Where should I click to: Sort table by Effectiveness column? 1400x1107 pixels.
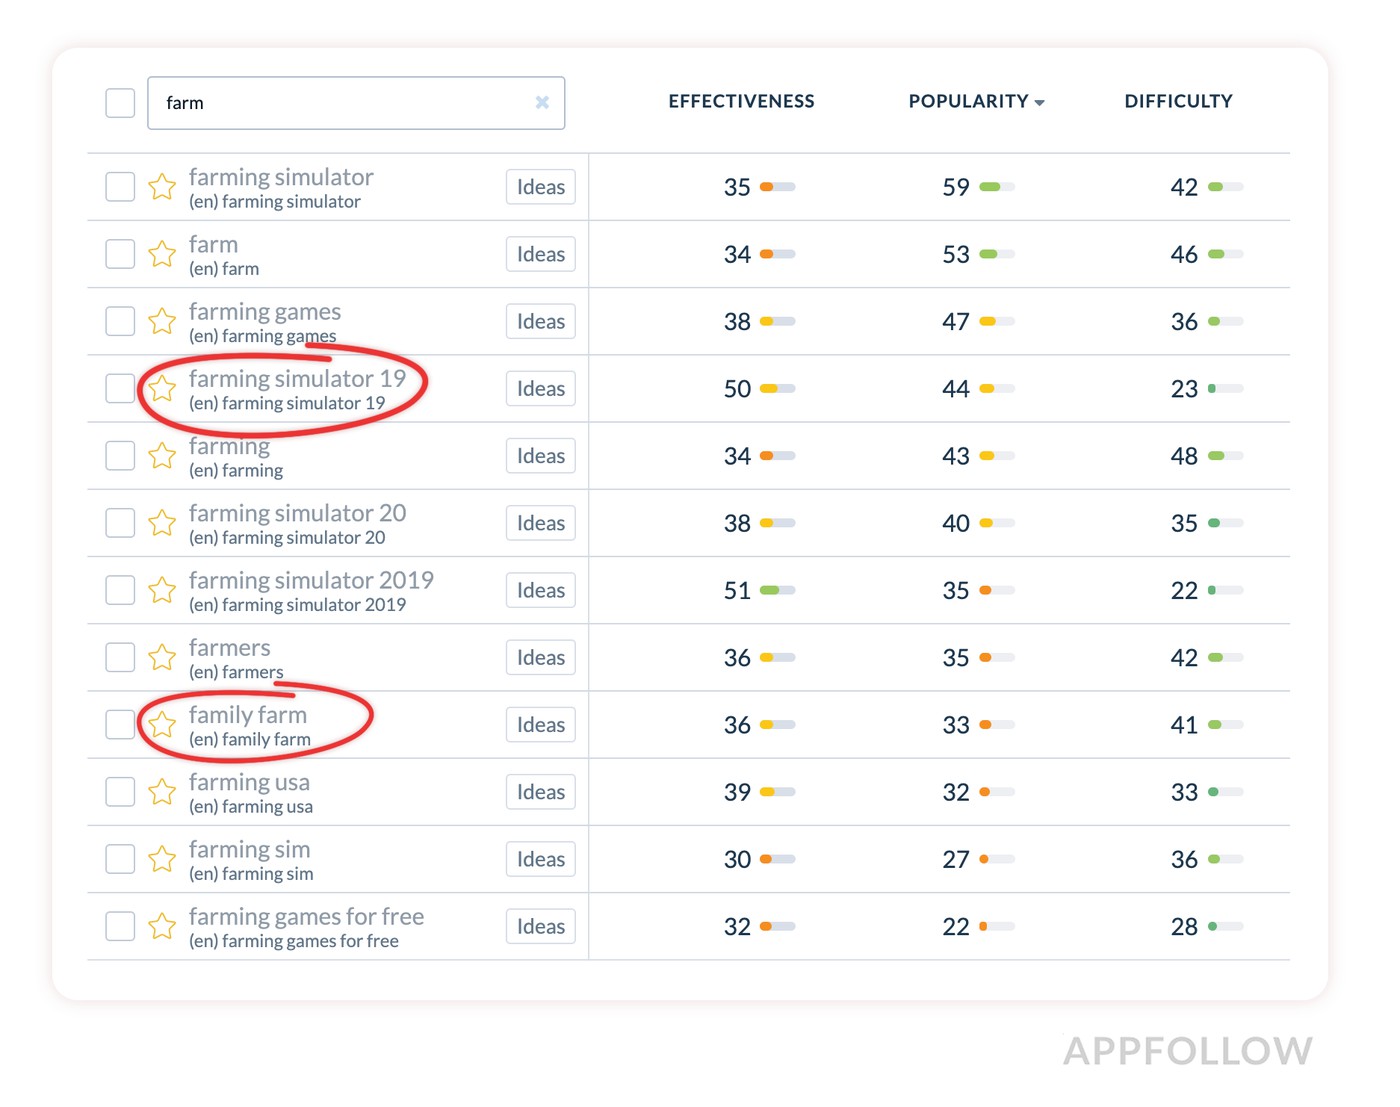[741, 101]
